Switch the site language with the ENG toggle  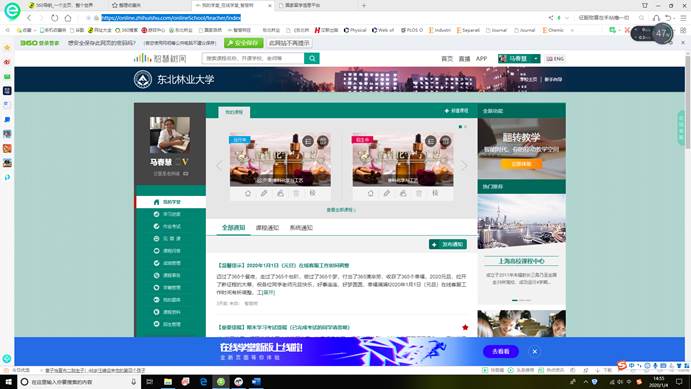[x=555, y=59]
